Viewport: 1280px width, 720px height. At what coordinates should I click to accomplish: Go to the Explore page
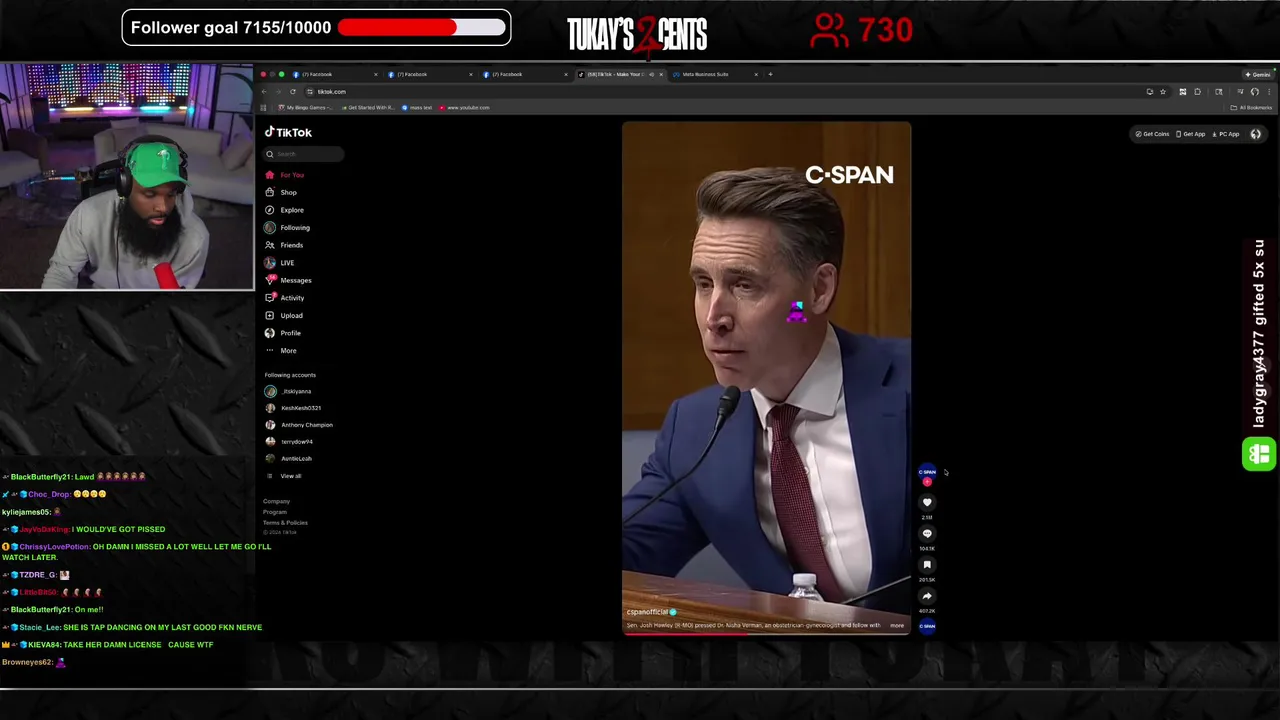click(284, 210)
